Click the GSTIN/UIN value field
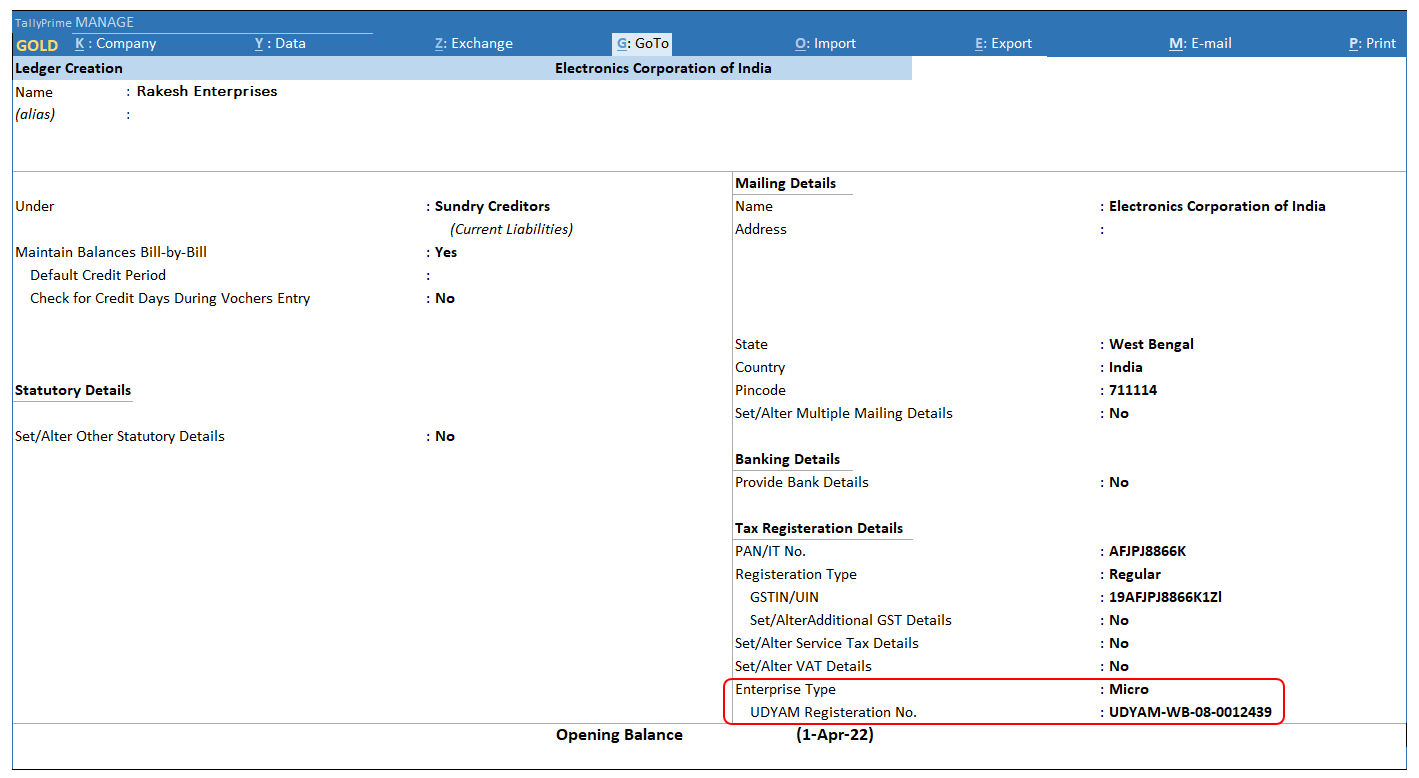1419x778 pixels. coord(1165,598)
